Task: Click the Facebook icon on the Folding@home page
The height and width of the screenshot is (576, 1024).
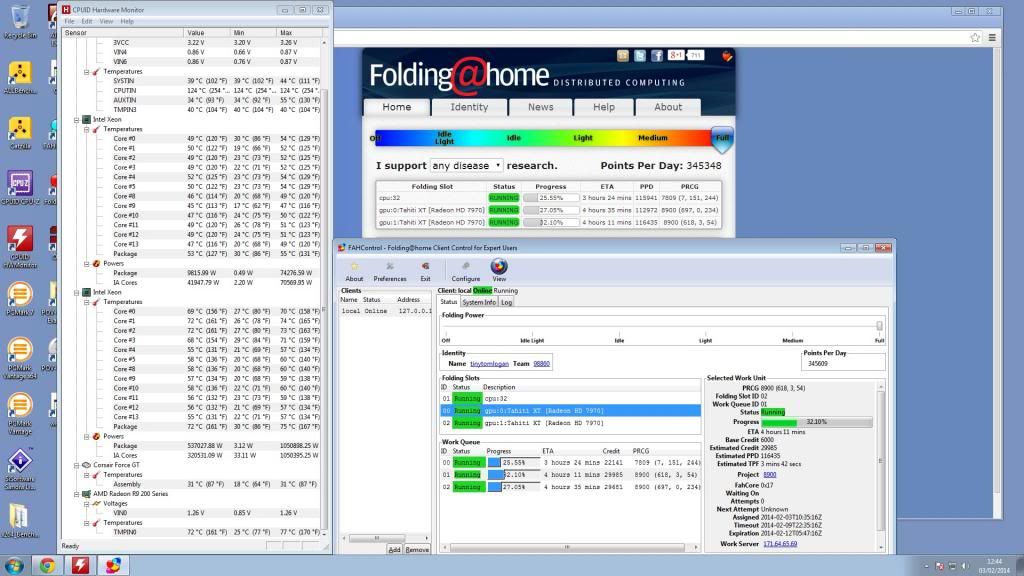Action: coord(657,56)
